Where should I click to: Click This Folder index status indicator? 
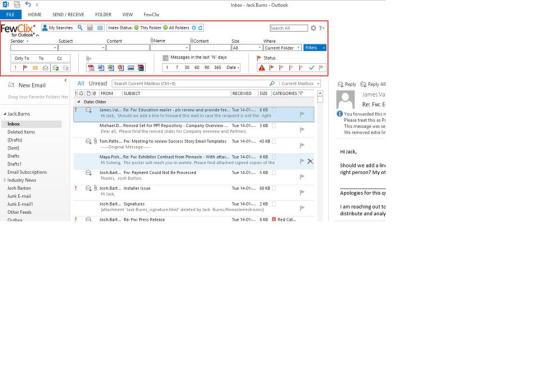148,28
